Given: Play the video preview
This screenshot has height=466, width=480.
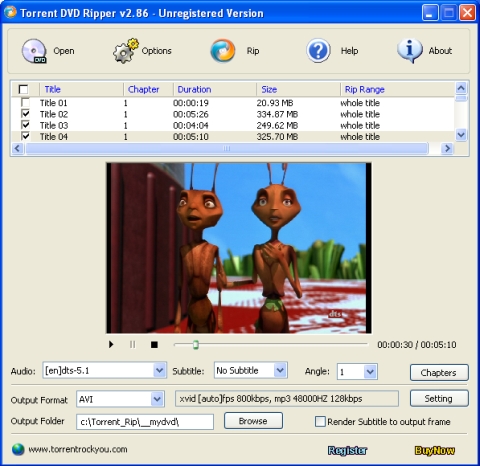Looking at the screenshot, I should [x=111, y=344].
